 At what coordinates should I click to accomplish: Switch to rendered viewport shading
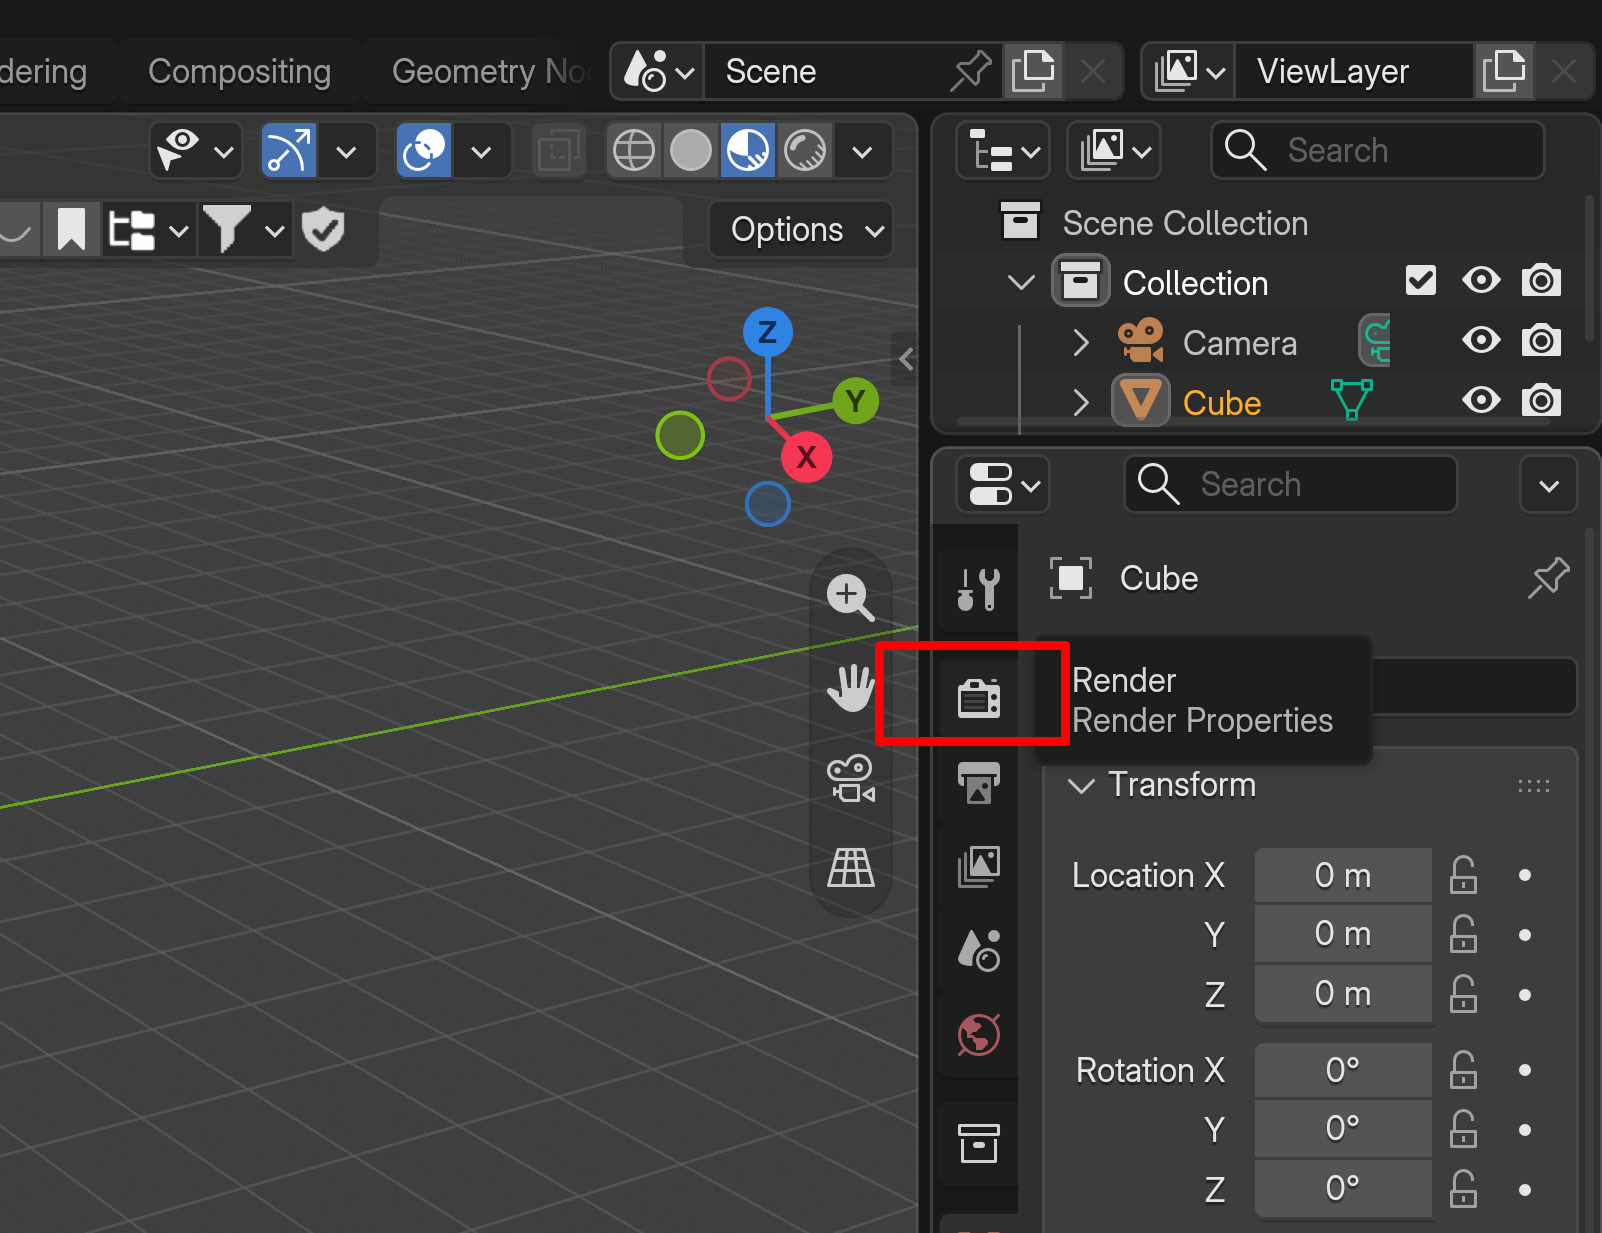point(805,151)
